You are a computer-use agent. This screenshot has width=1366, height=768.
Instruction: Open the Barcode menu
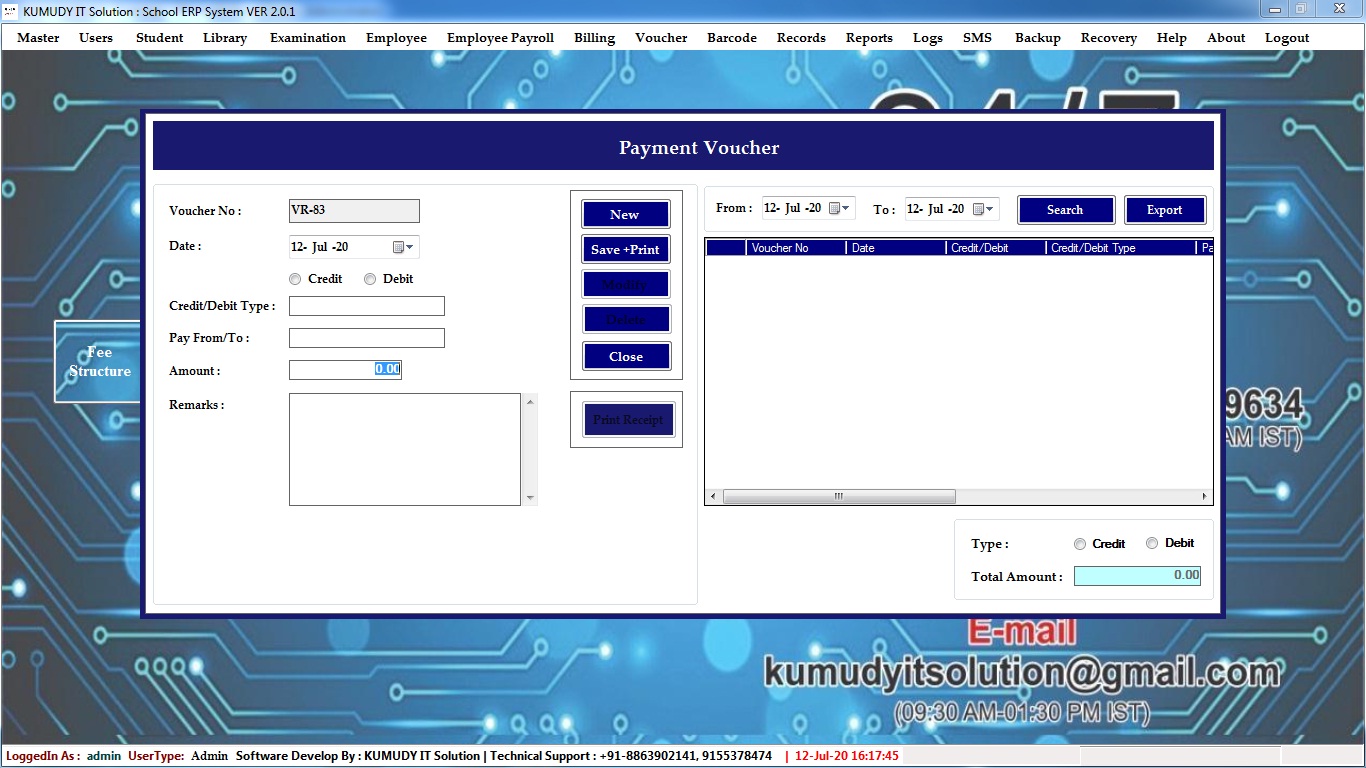732,38
